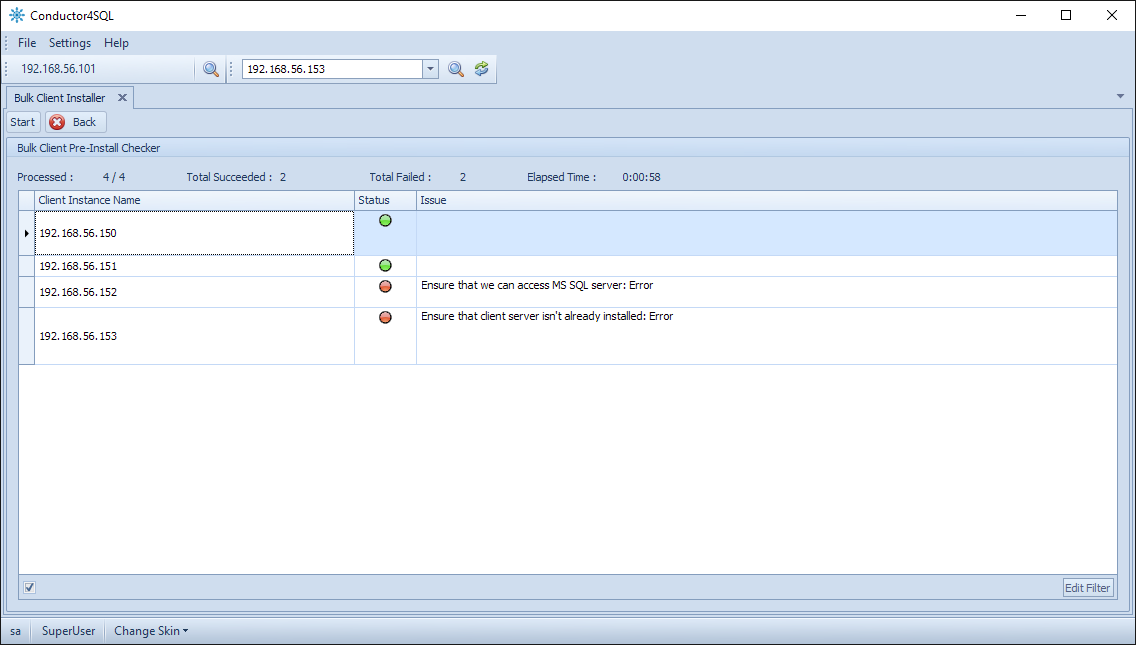Select row 192.168.56.152
This screenshot has width=1136, height=645.
coord(568,292)
